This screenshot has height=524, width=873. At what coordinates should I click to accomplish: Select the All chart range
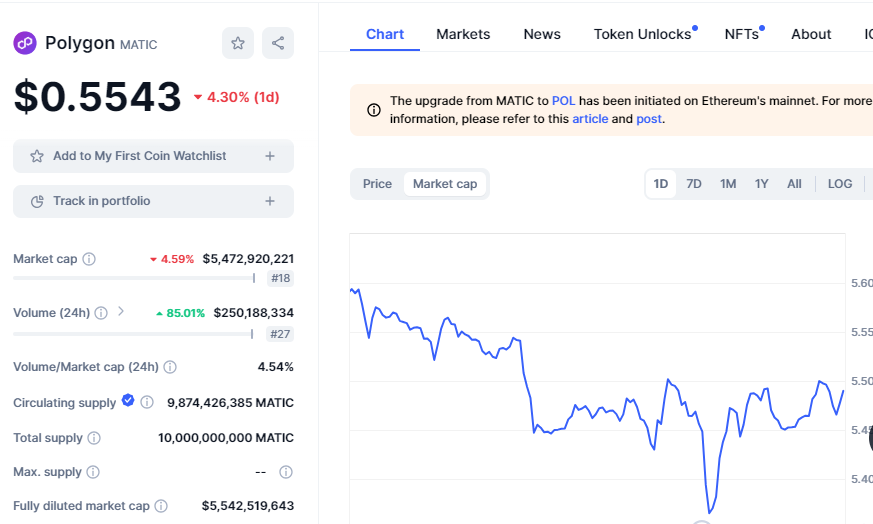pyautogui.click(x=794, y=184)
